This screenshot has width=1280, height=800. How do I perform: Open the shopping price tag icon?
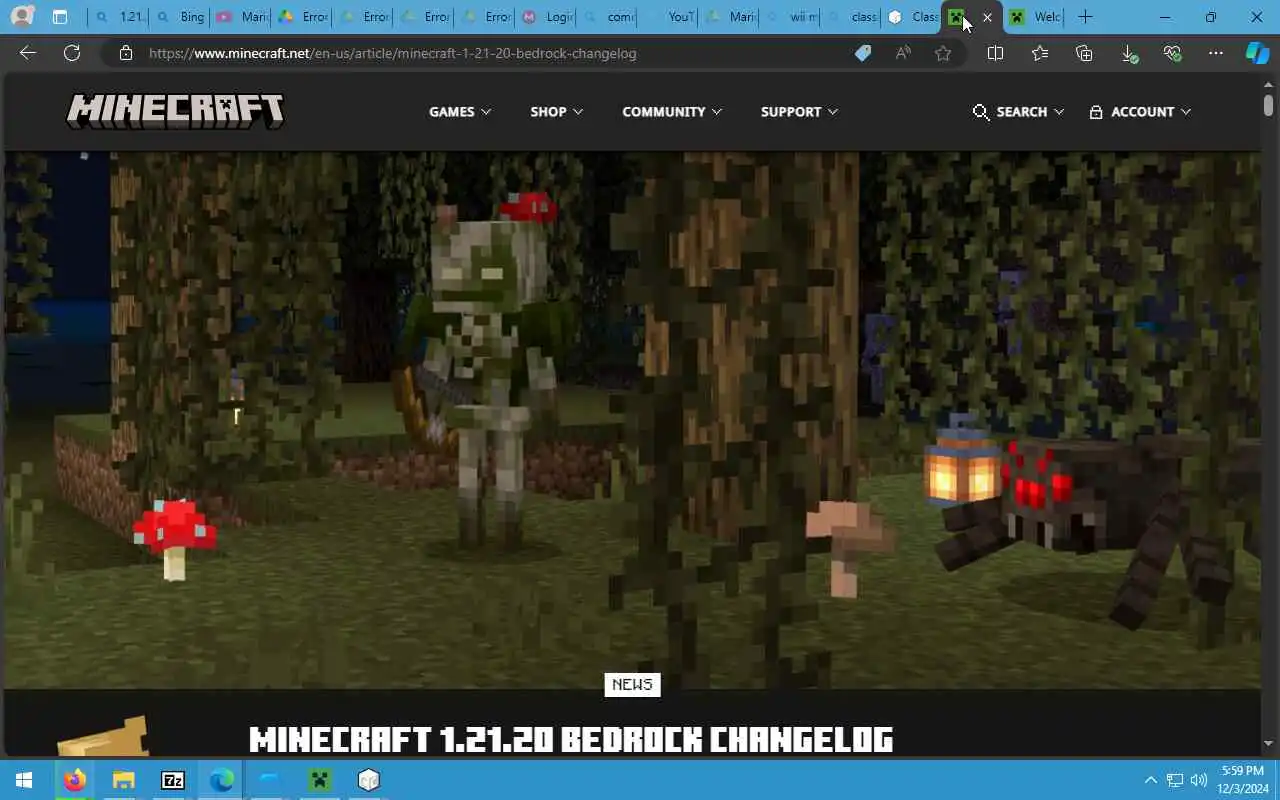(862, 53)
